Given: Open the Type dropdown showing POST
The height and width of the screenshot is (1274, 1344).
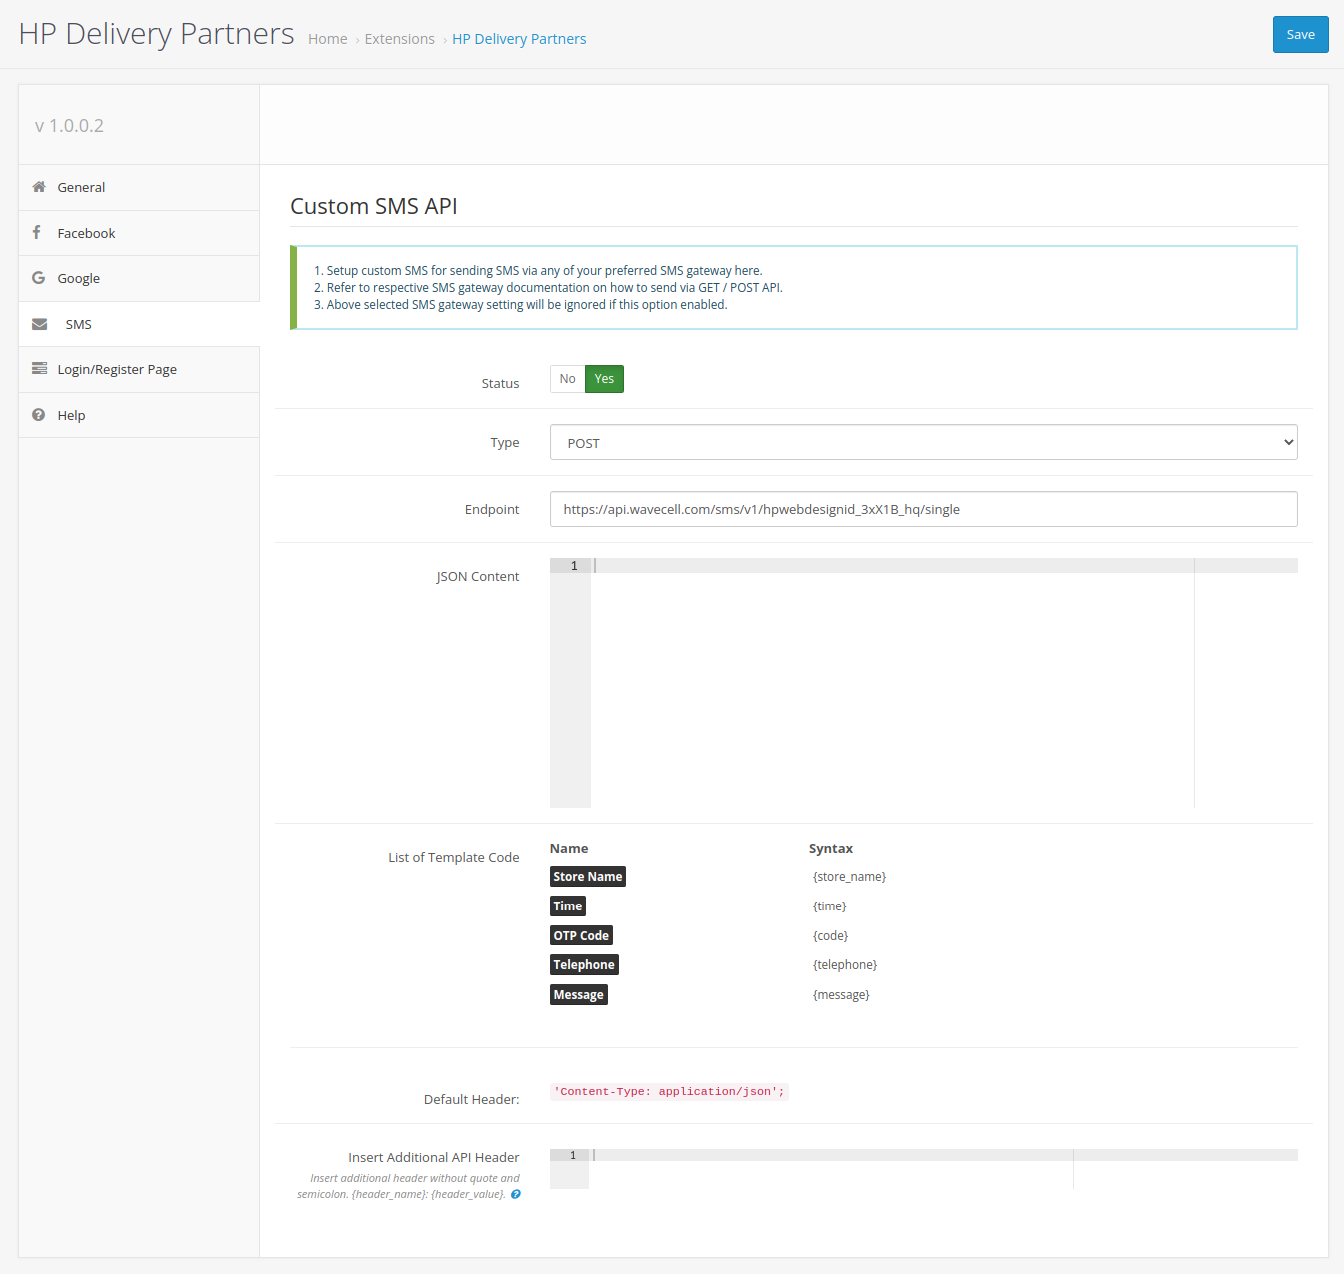Looking at the screenshot, I should pyautogui.click(x=923, y=443).
